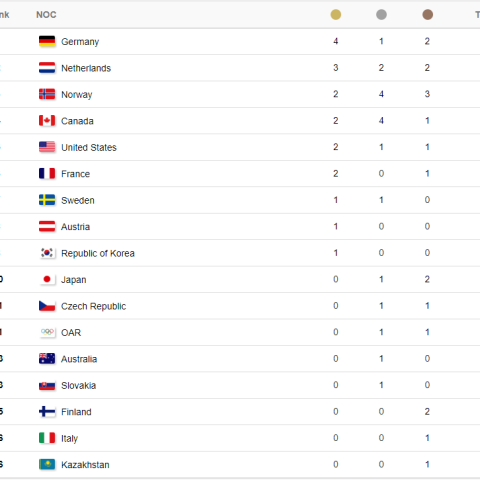Click the Kazakhstan flag icon
Image resolution: width=480 pixels, height=480 pixels.
[47, 464]
